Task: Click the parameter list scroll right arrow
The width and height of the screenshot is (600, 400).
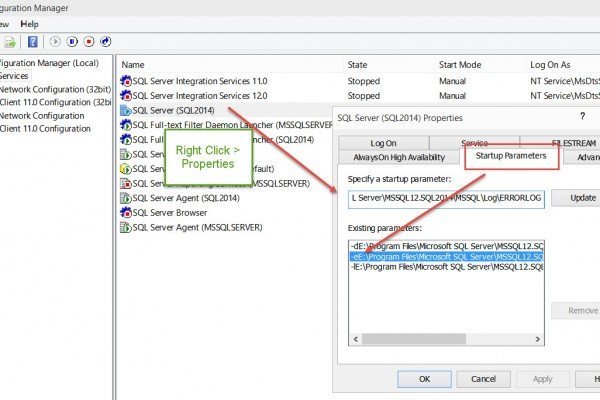Action: click(538, 339)
